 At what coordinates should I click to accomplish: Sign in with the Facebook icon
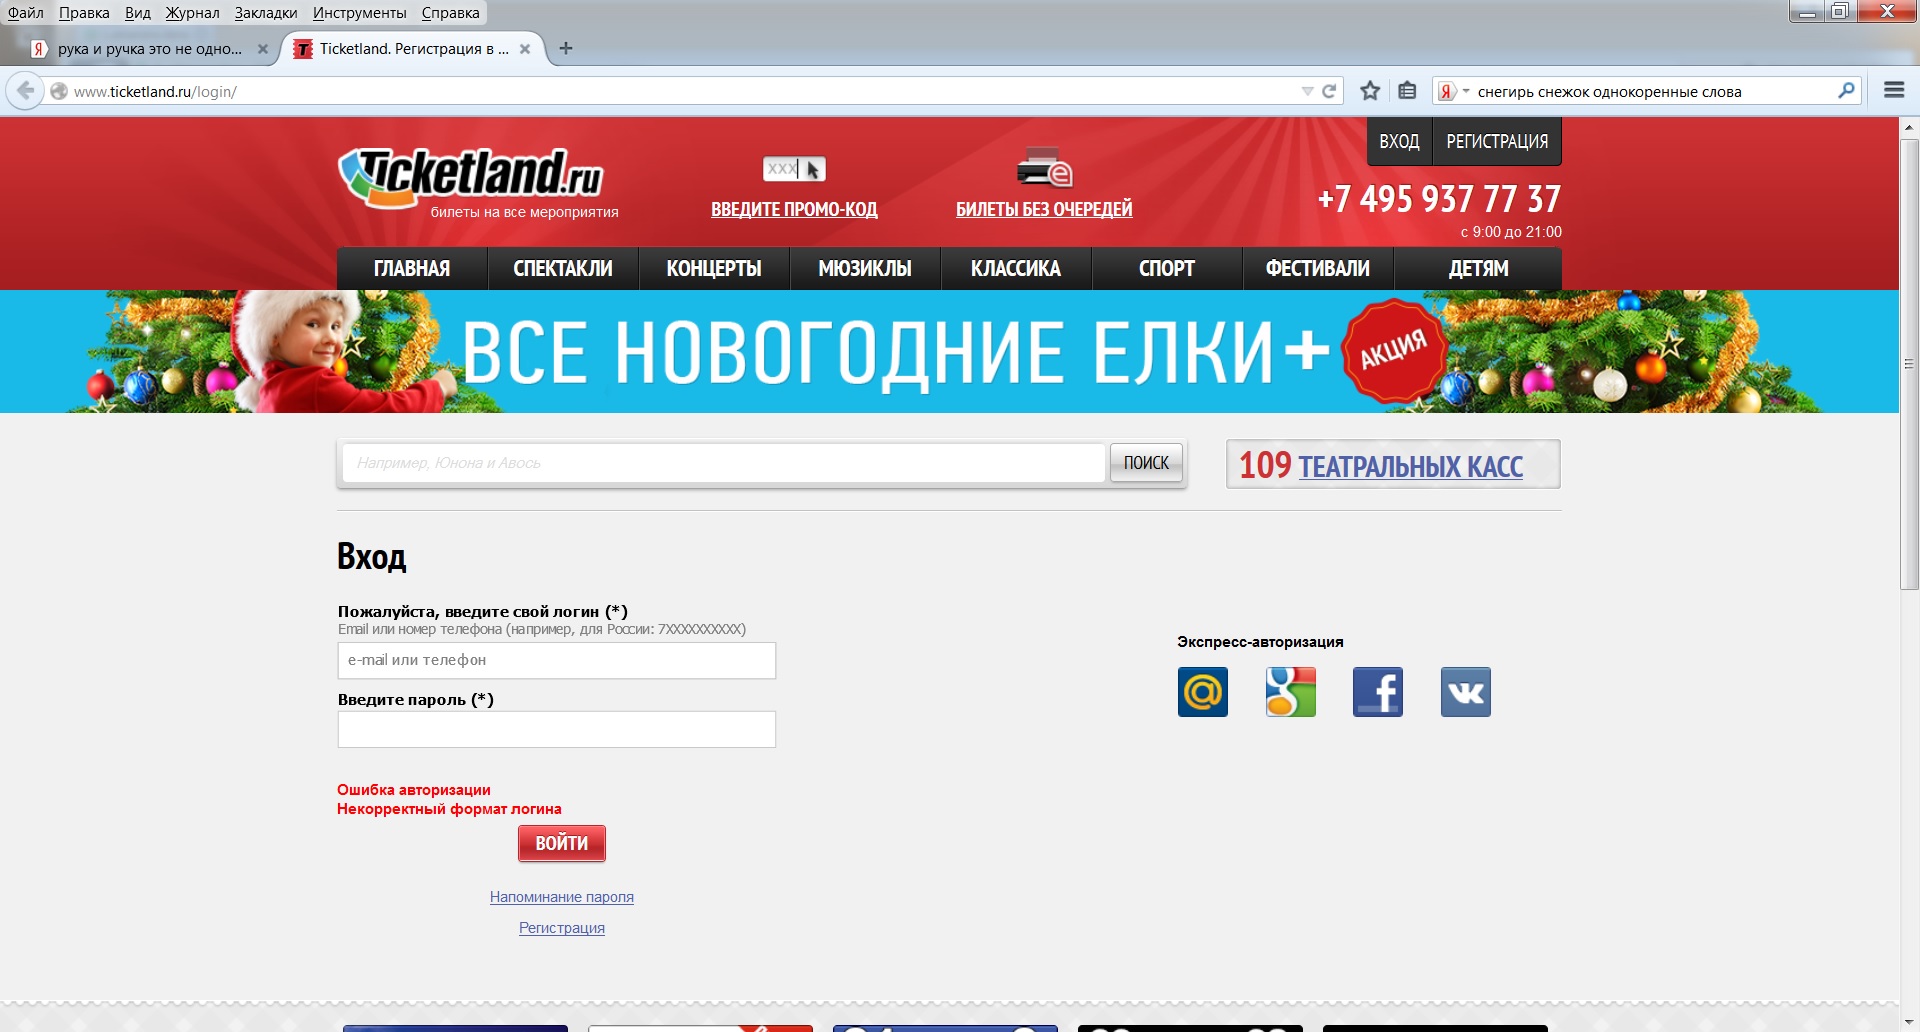(1378, 692)
